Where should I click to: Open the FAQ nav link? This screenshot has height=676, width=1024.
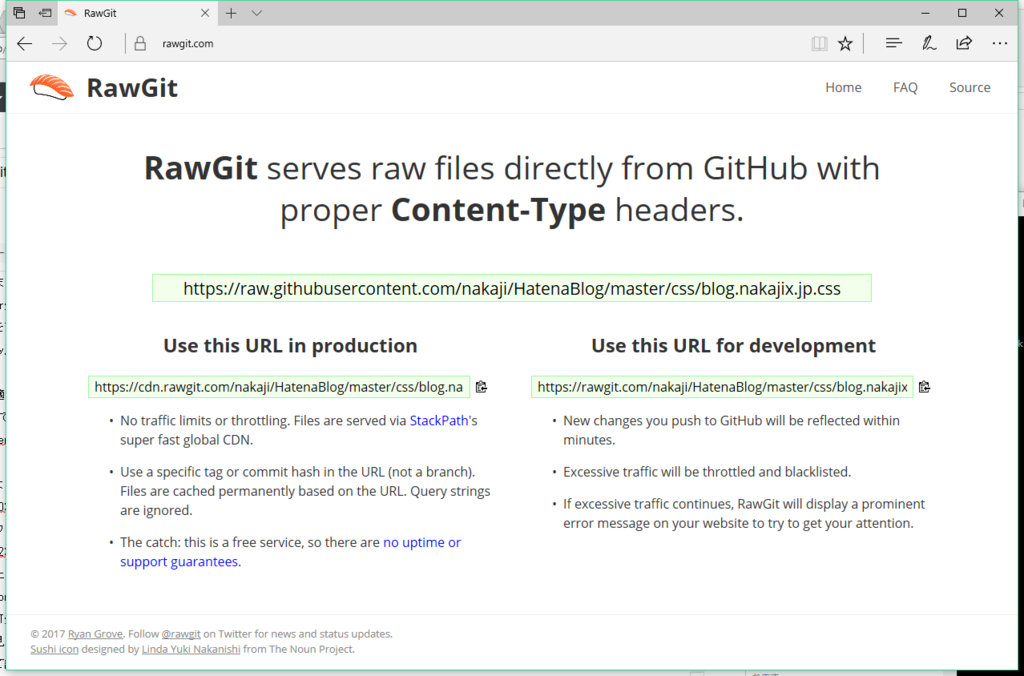pos(905,88)
